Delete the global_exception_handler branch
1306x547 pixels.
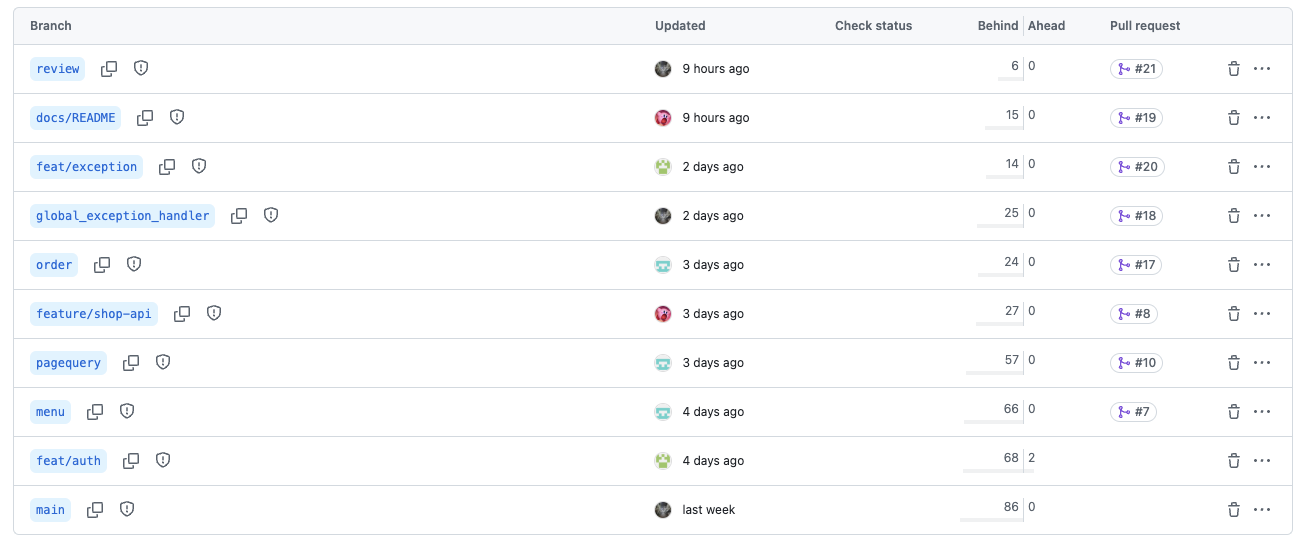[x=1234, y=216]
